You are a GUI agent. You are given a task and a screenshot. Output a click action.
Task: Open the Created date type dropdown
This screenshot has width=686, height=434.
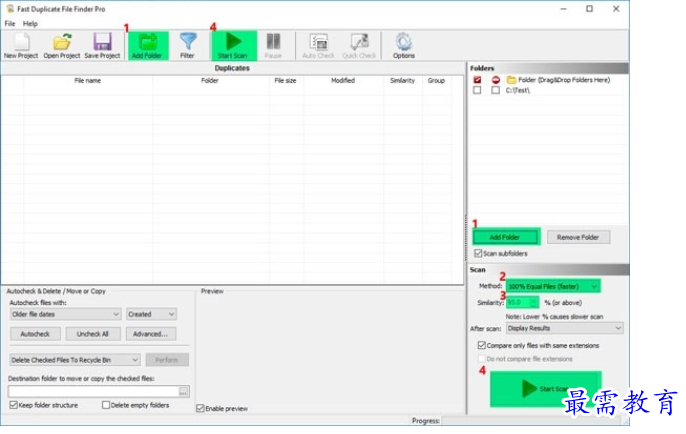tap(151, 314)
